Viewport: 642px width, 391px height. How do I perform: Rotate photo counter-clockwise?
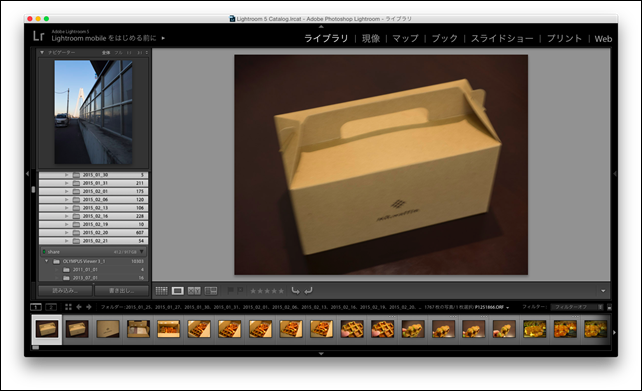click(295, 291)
